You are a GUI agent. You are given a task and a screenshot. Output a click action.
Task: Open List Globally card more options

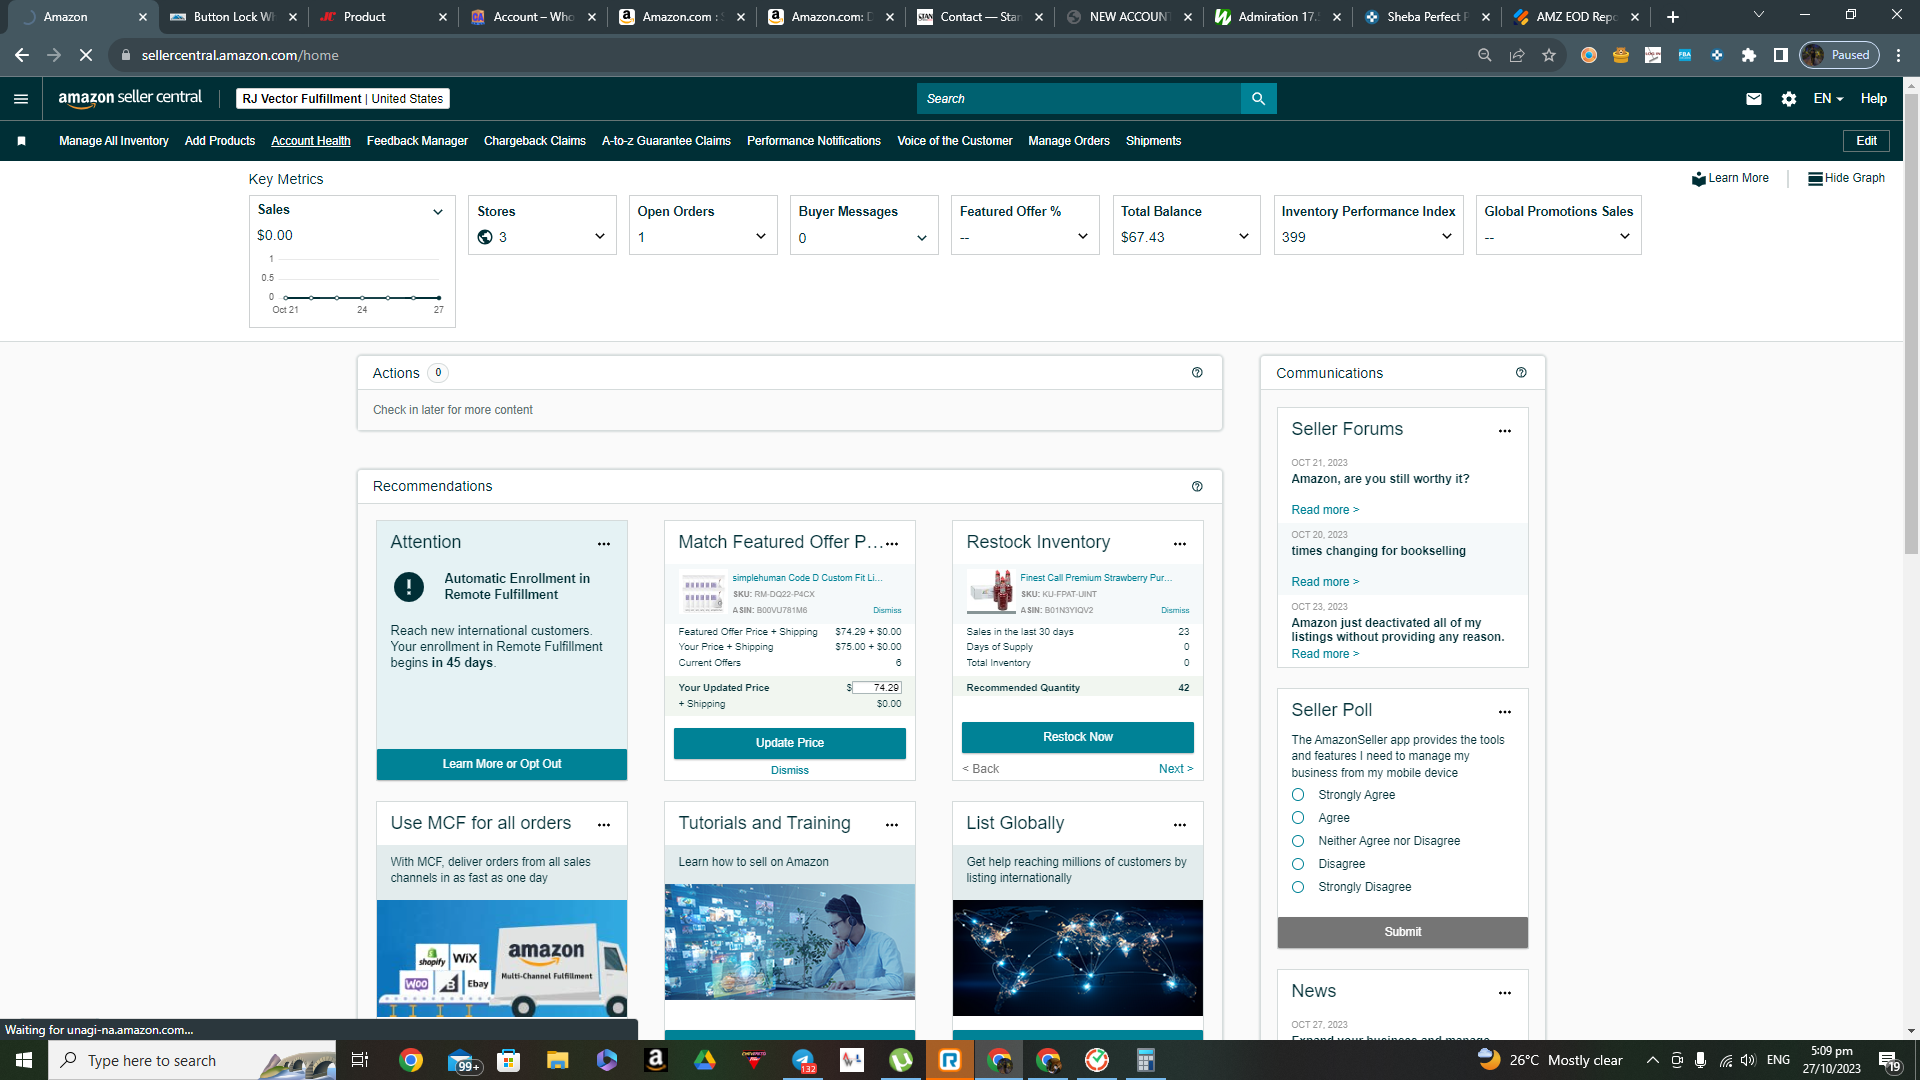[1180, 825]
